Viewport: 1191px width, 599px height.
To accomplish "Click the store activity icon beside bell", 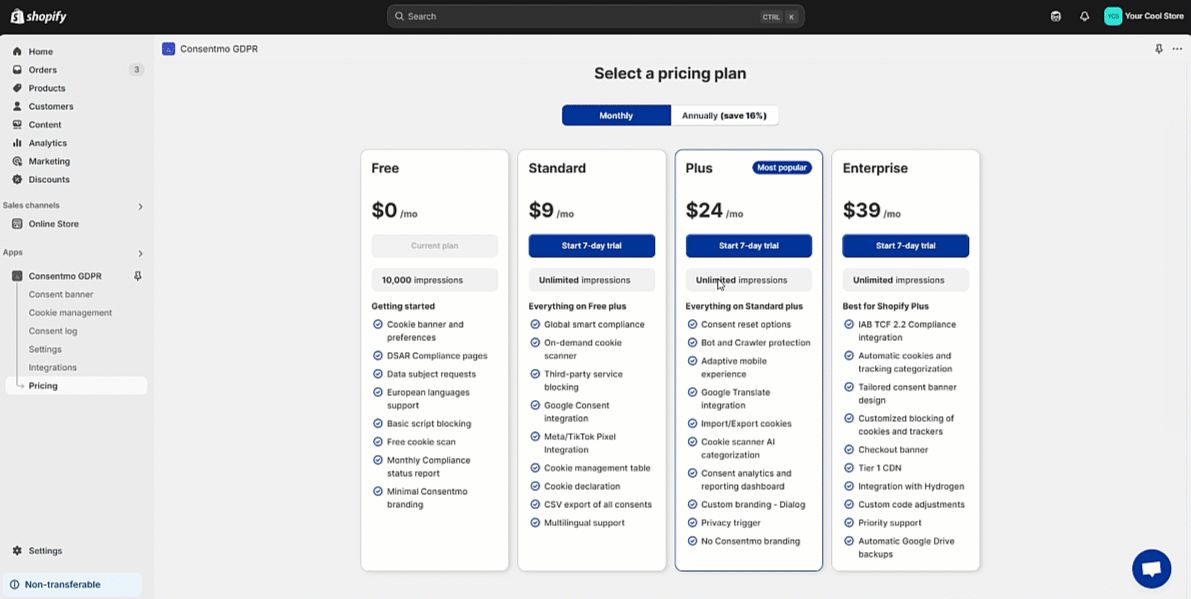I will 1056,16.
